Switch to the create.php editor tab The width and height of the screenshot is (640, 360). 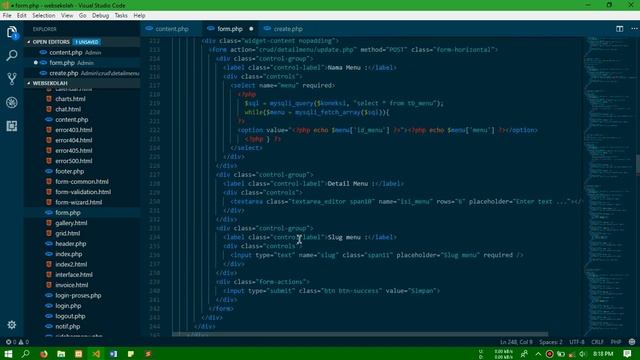tap(288, 29)
